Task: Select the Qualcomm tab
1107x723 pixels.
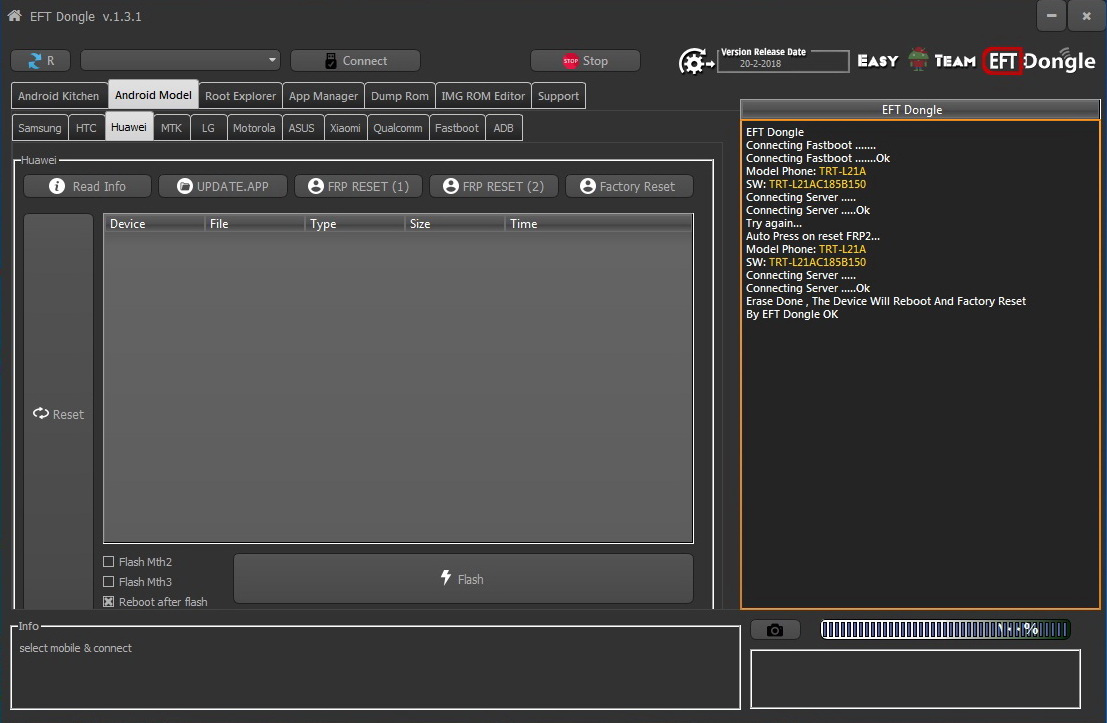Action: click(397, 128)
